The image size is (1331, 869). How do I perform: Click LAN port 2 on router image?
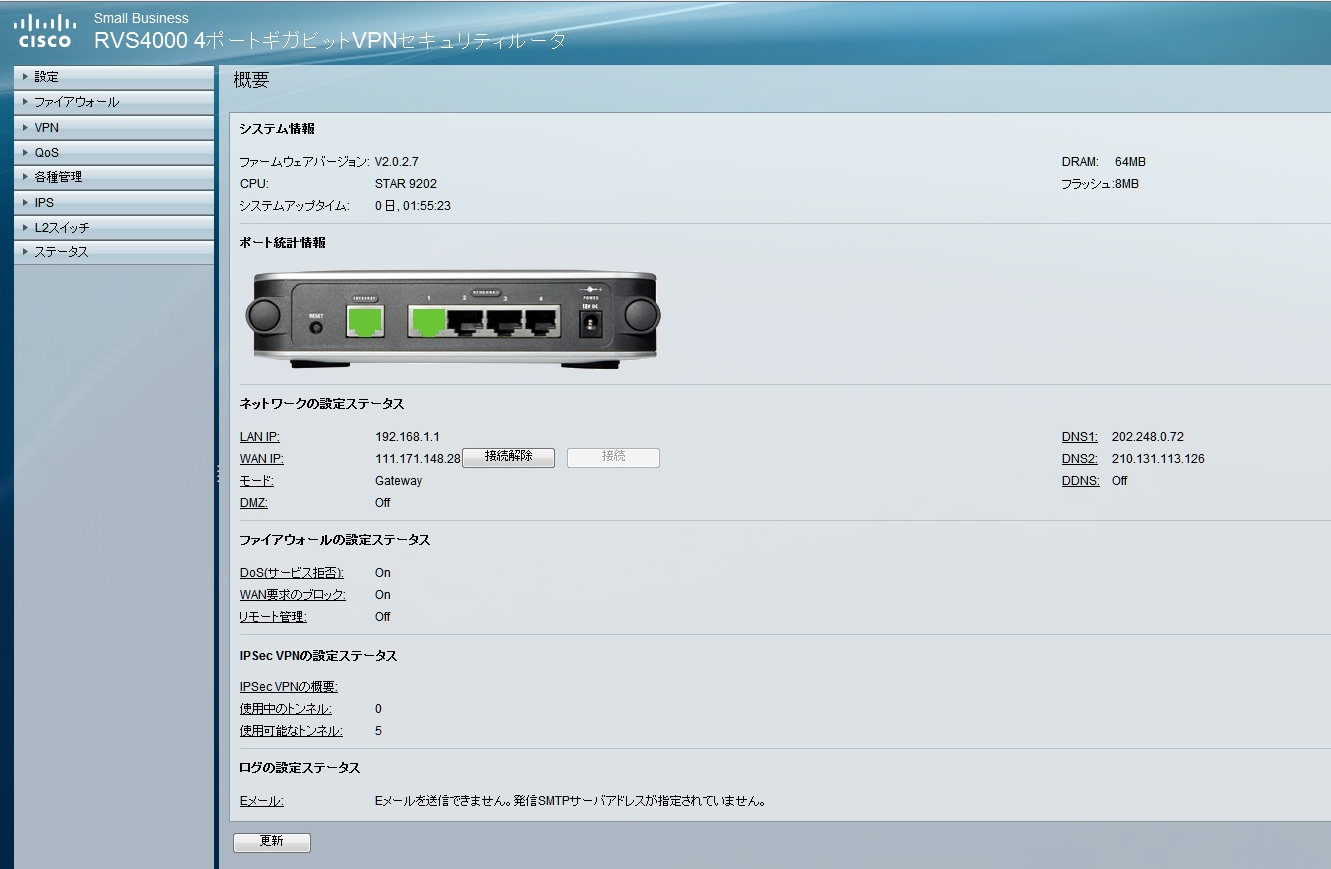point(467,321)
